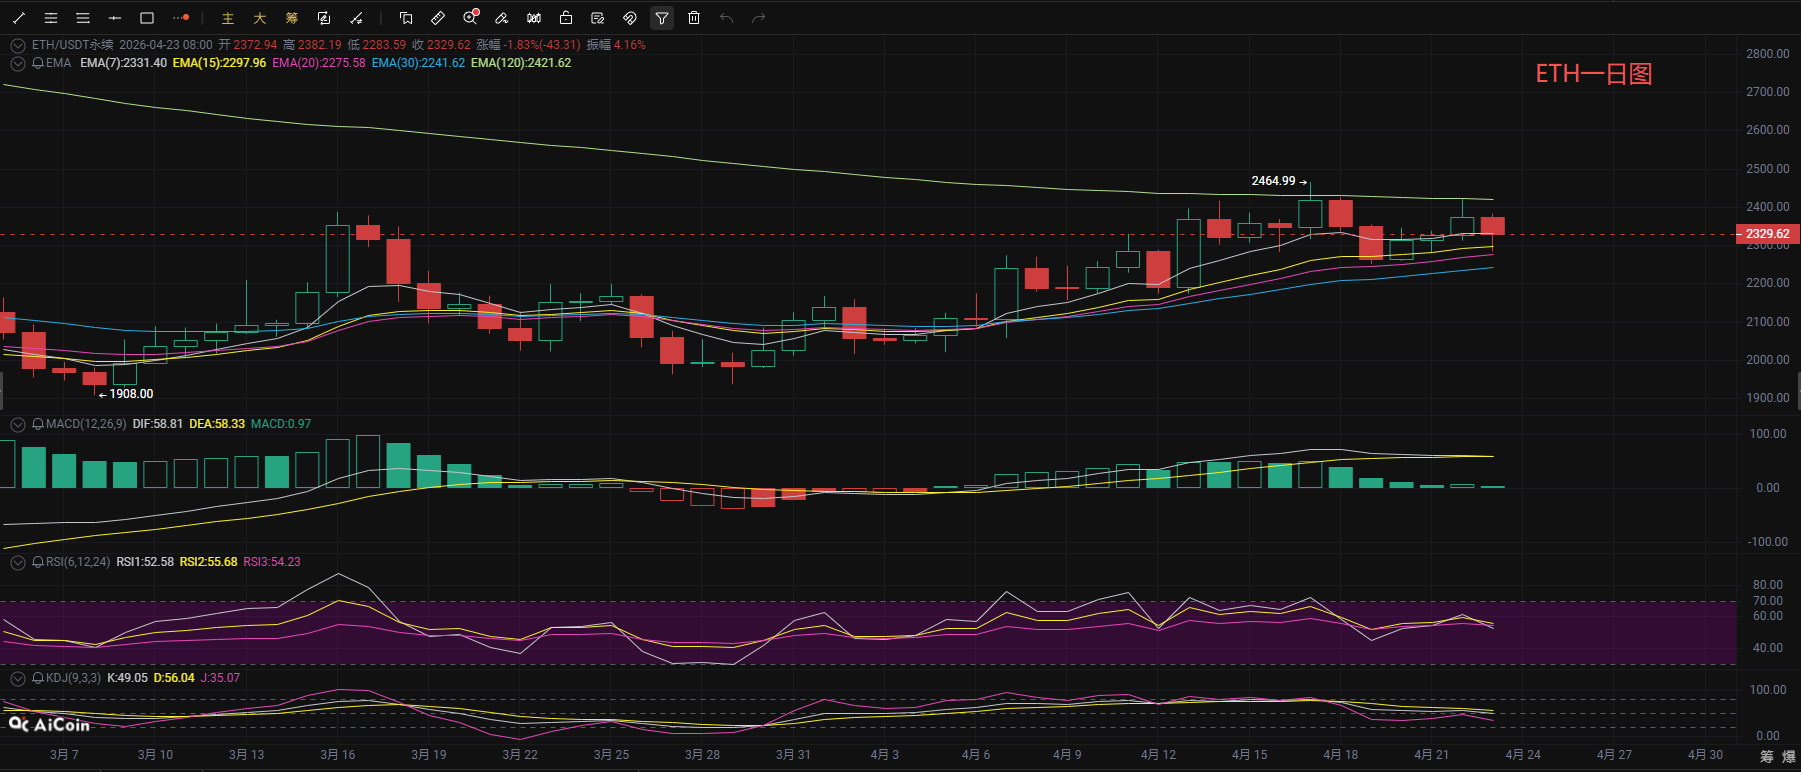
Task: Open more drawing tools with red dot
Action: coord(180,18)
